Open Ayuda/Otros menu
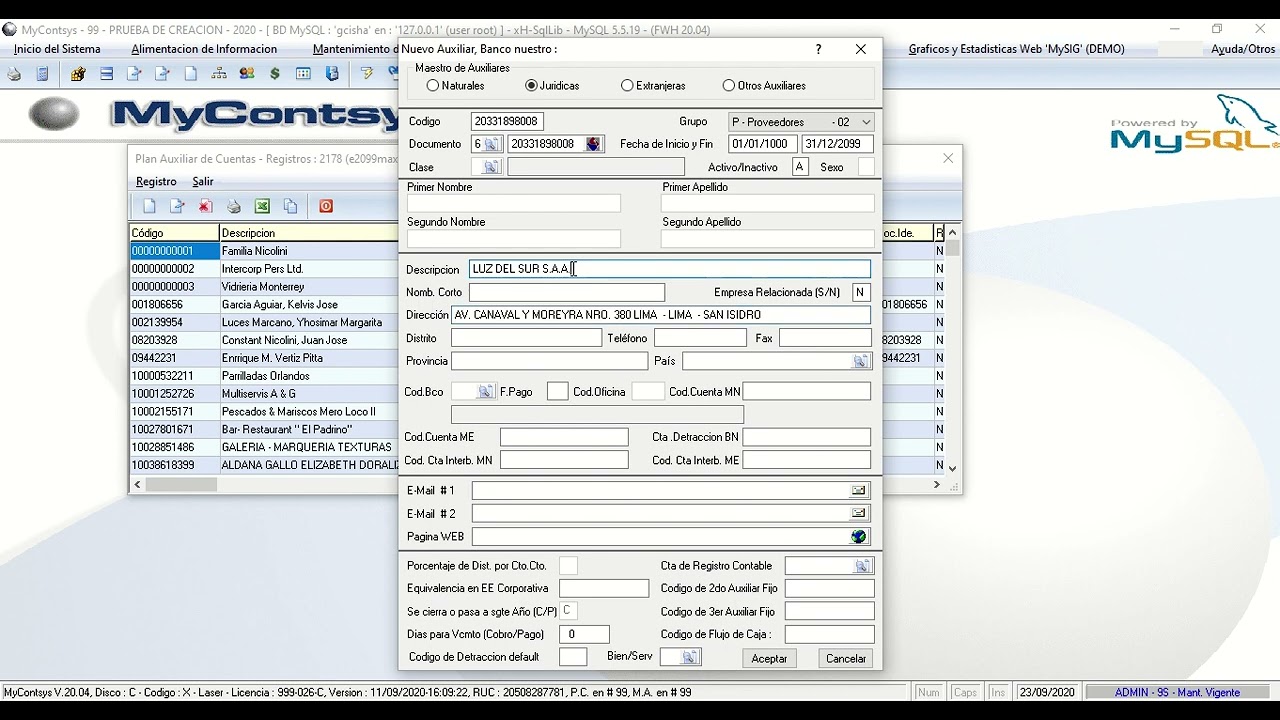This screenshot has height=720, width=1280. [x=1243, y=49]
